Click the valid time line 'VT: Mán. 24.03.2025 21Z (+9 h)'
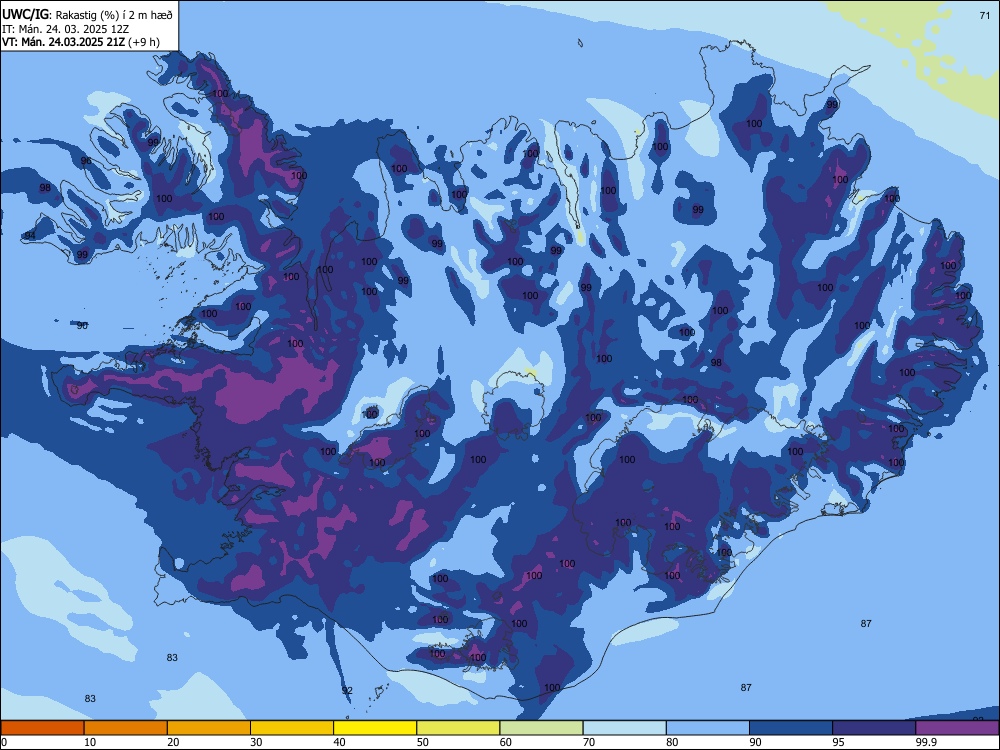The height and width of the screenshot is (750, 1000). click(x=81, y=42)
